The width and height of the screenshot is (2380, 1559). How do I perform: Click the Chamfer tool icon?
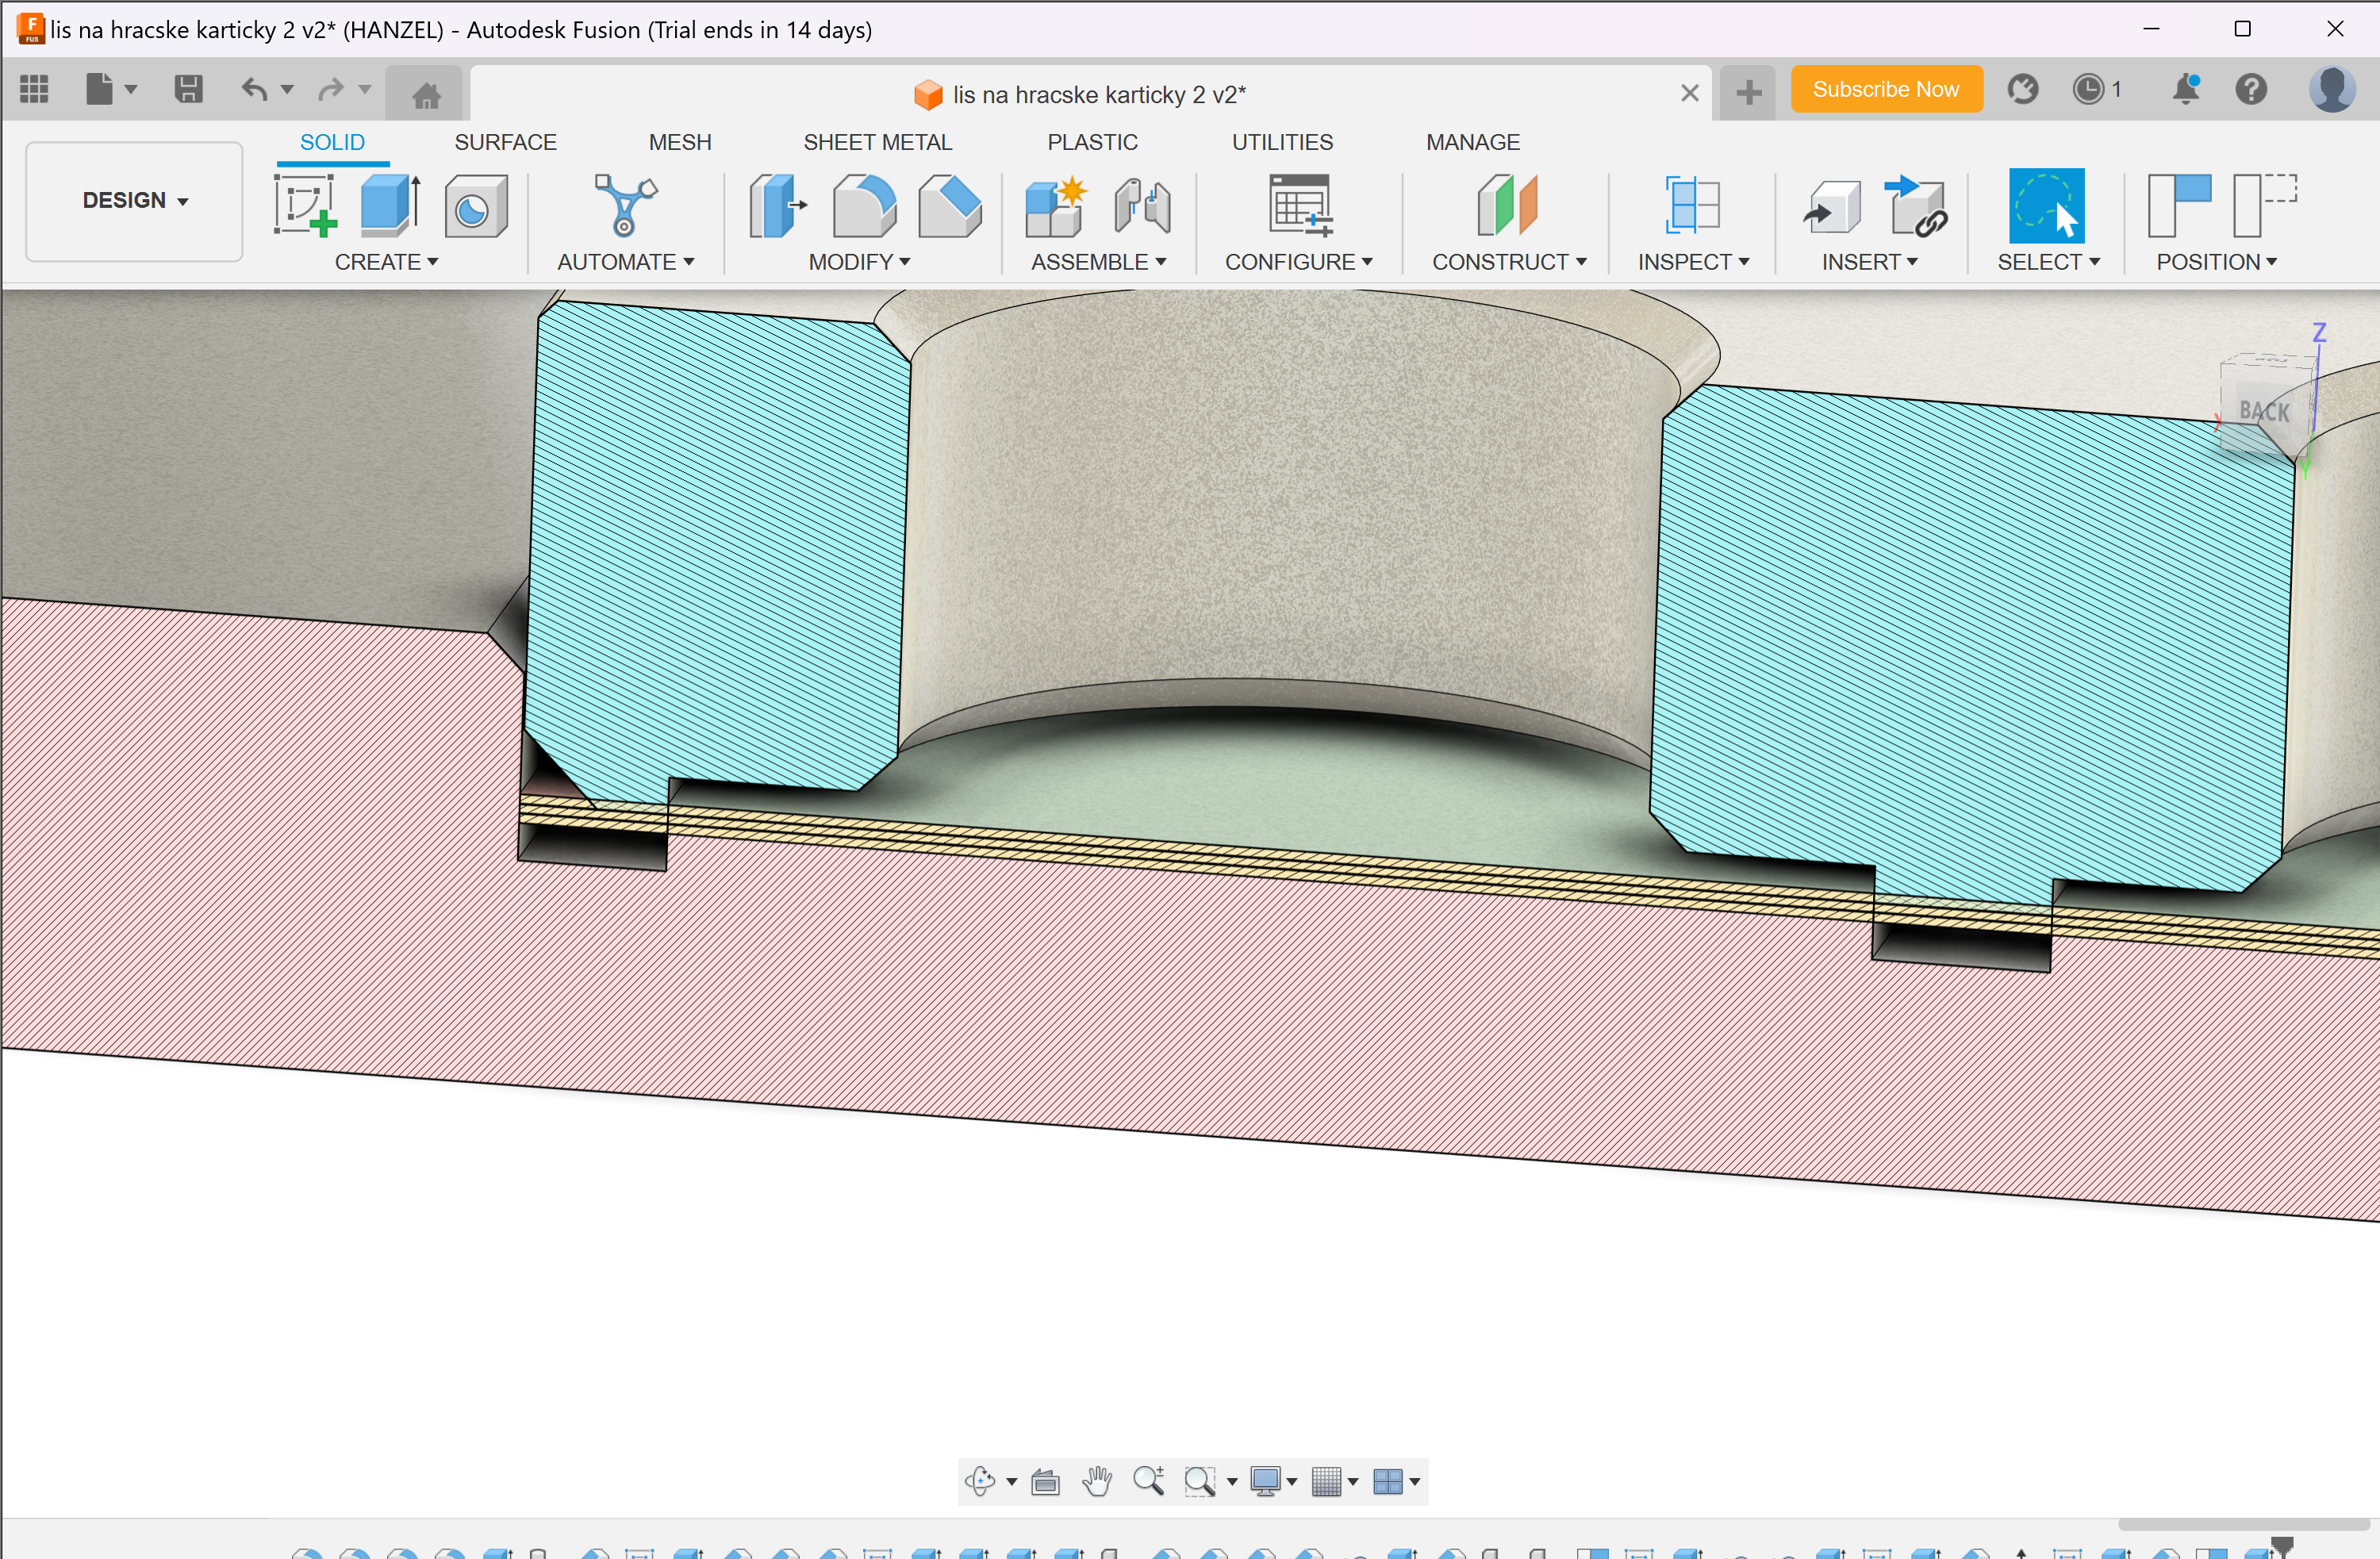tap(949, 205)
